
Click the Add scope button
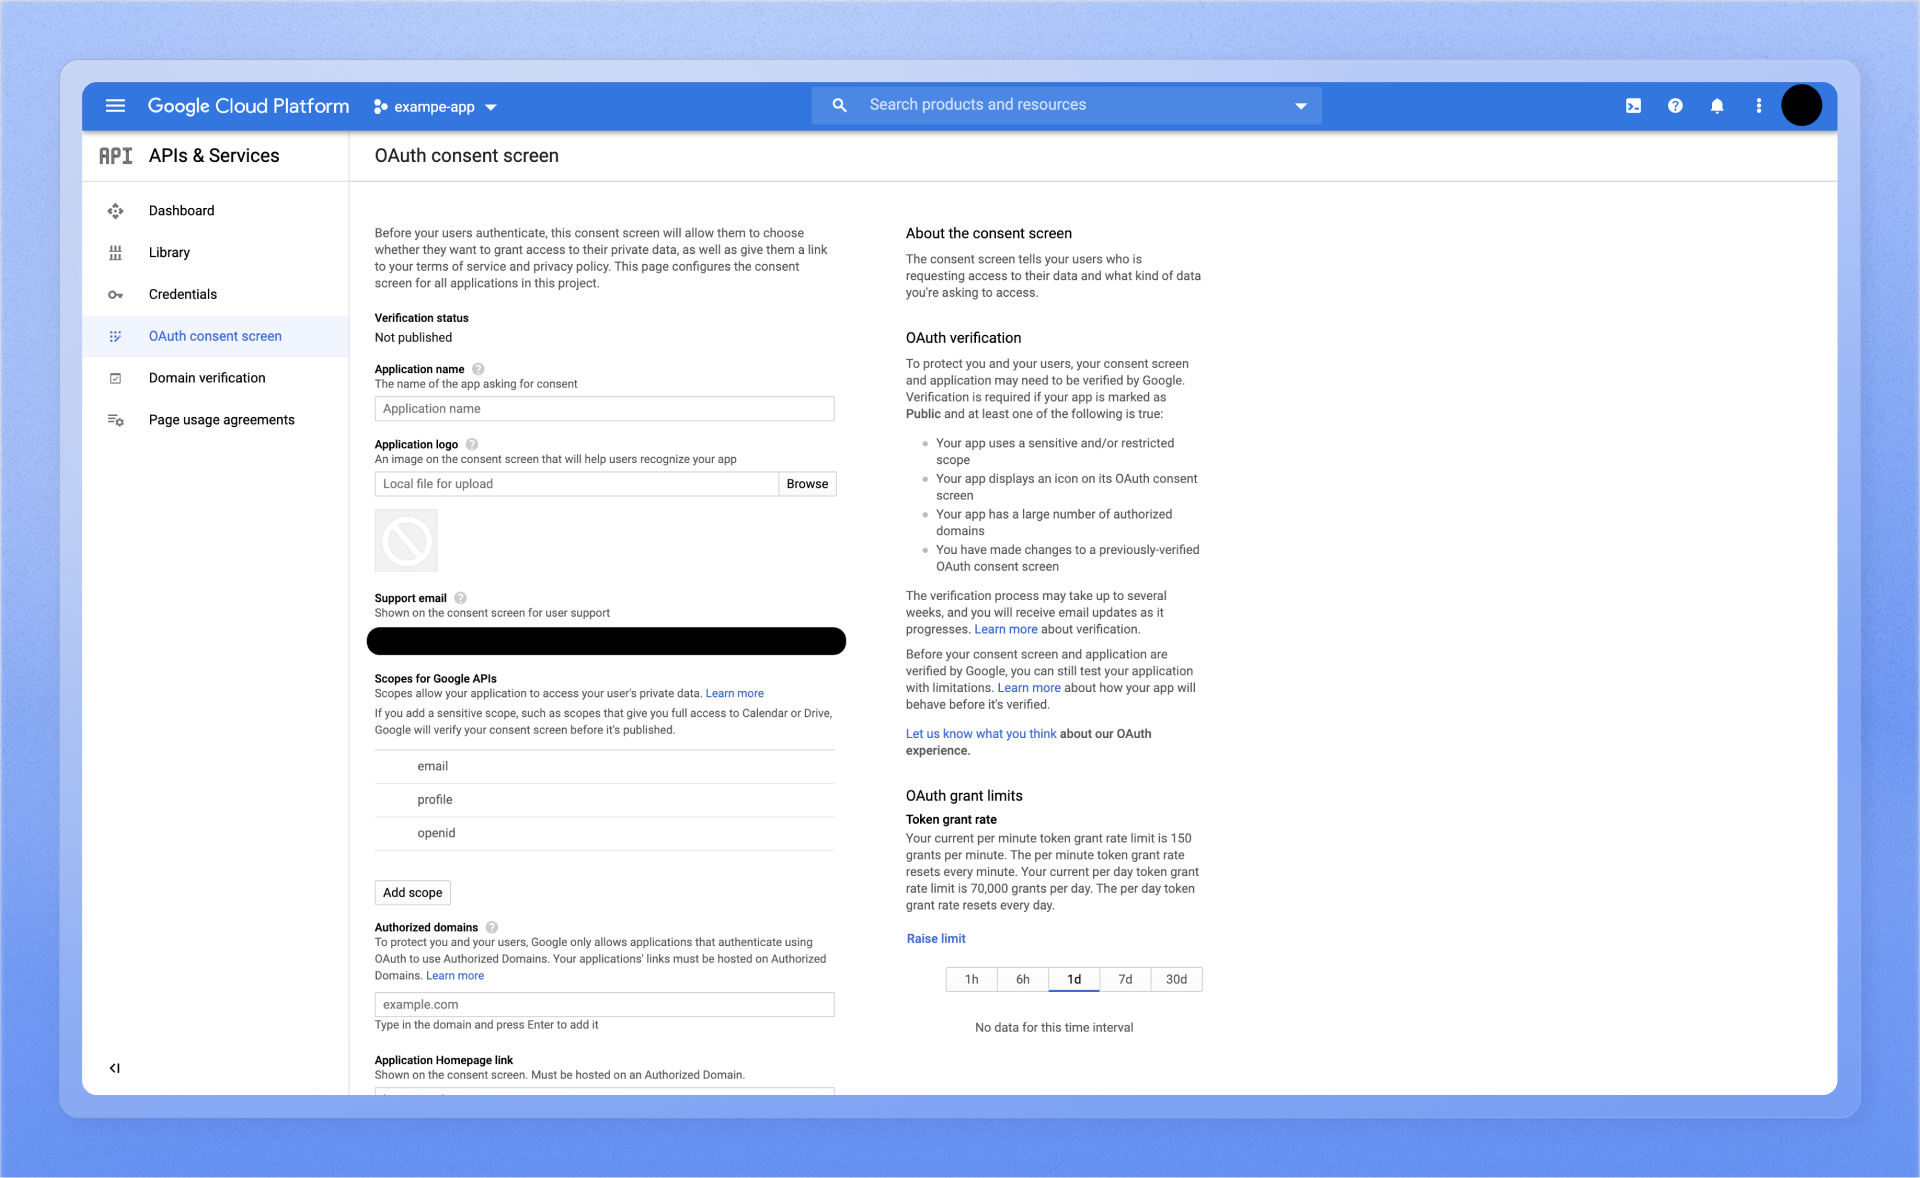[412, 892]
